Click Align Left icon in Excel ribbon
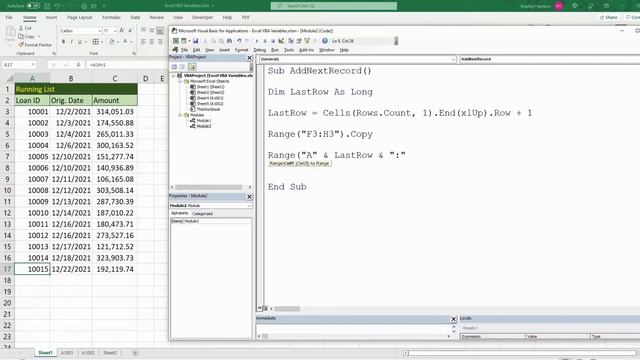This screenshot has width=640, height=360. [x=143, y=42]
